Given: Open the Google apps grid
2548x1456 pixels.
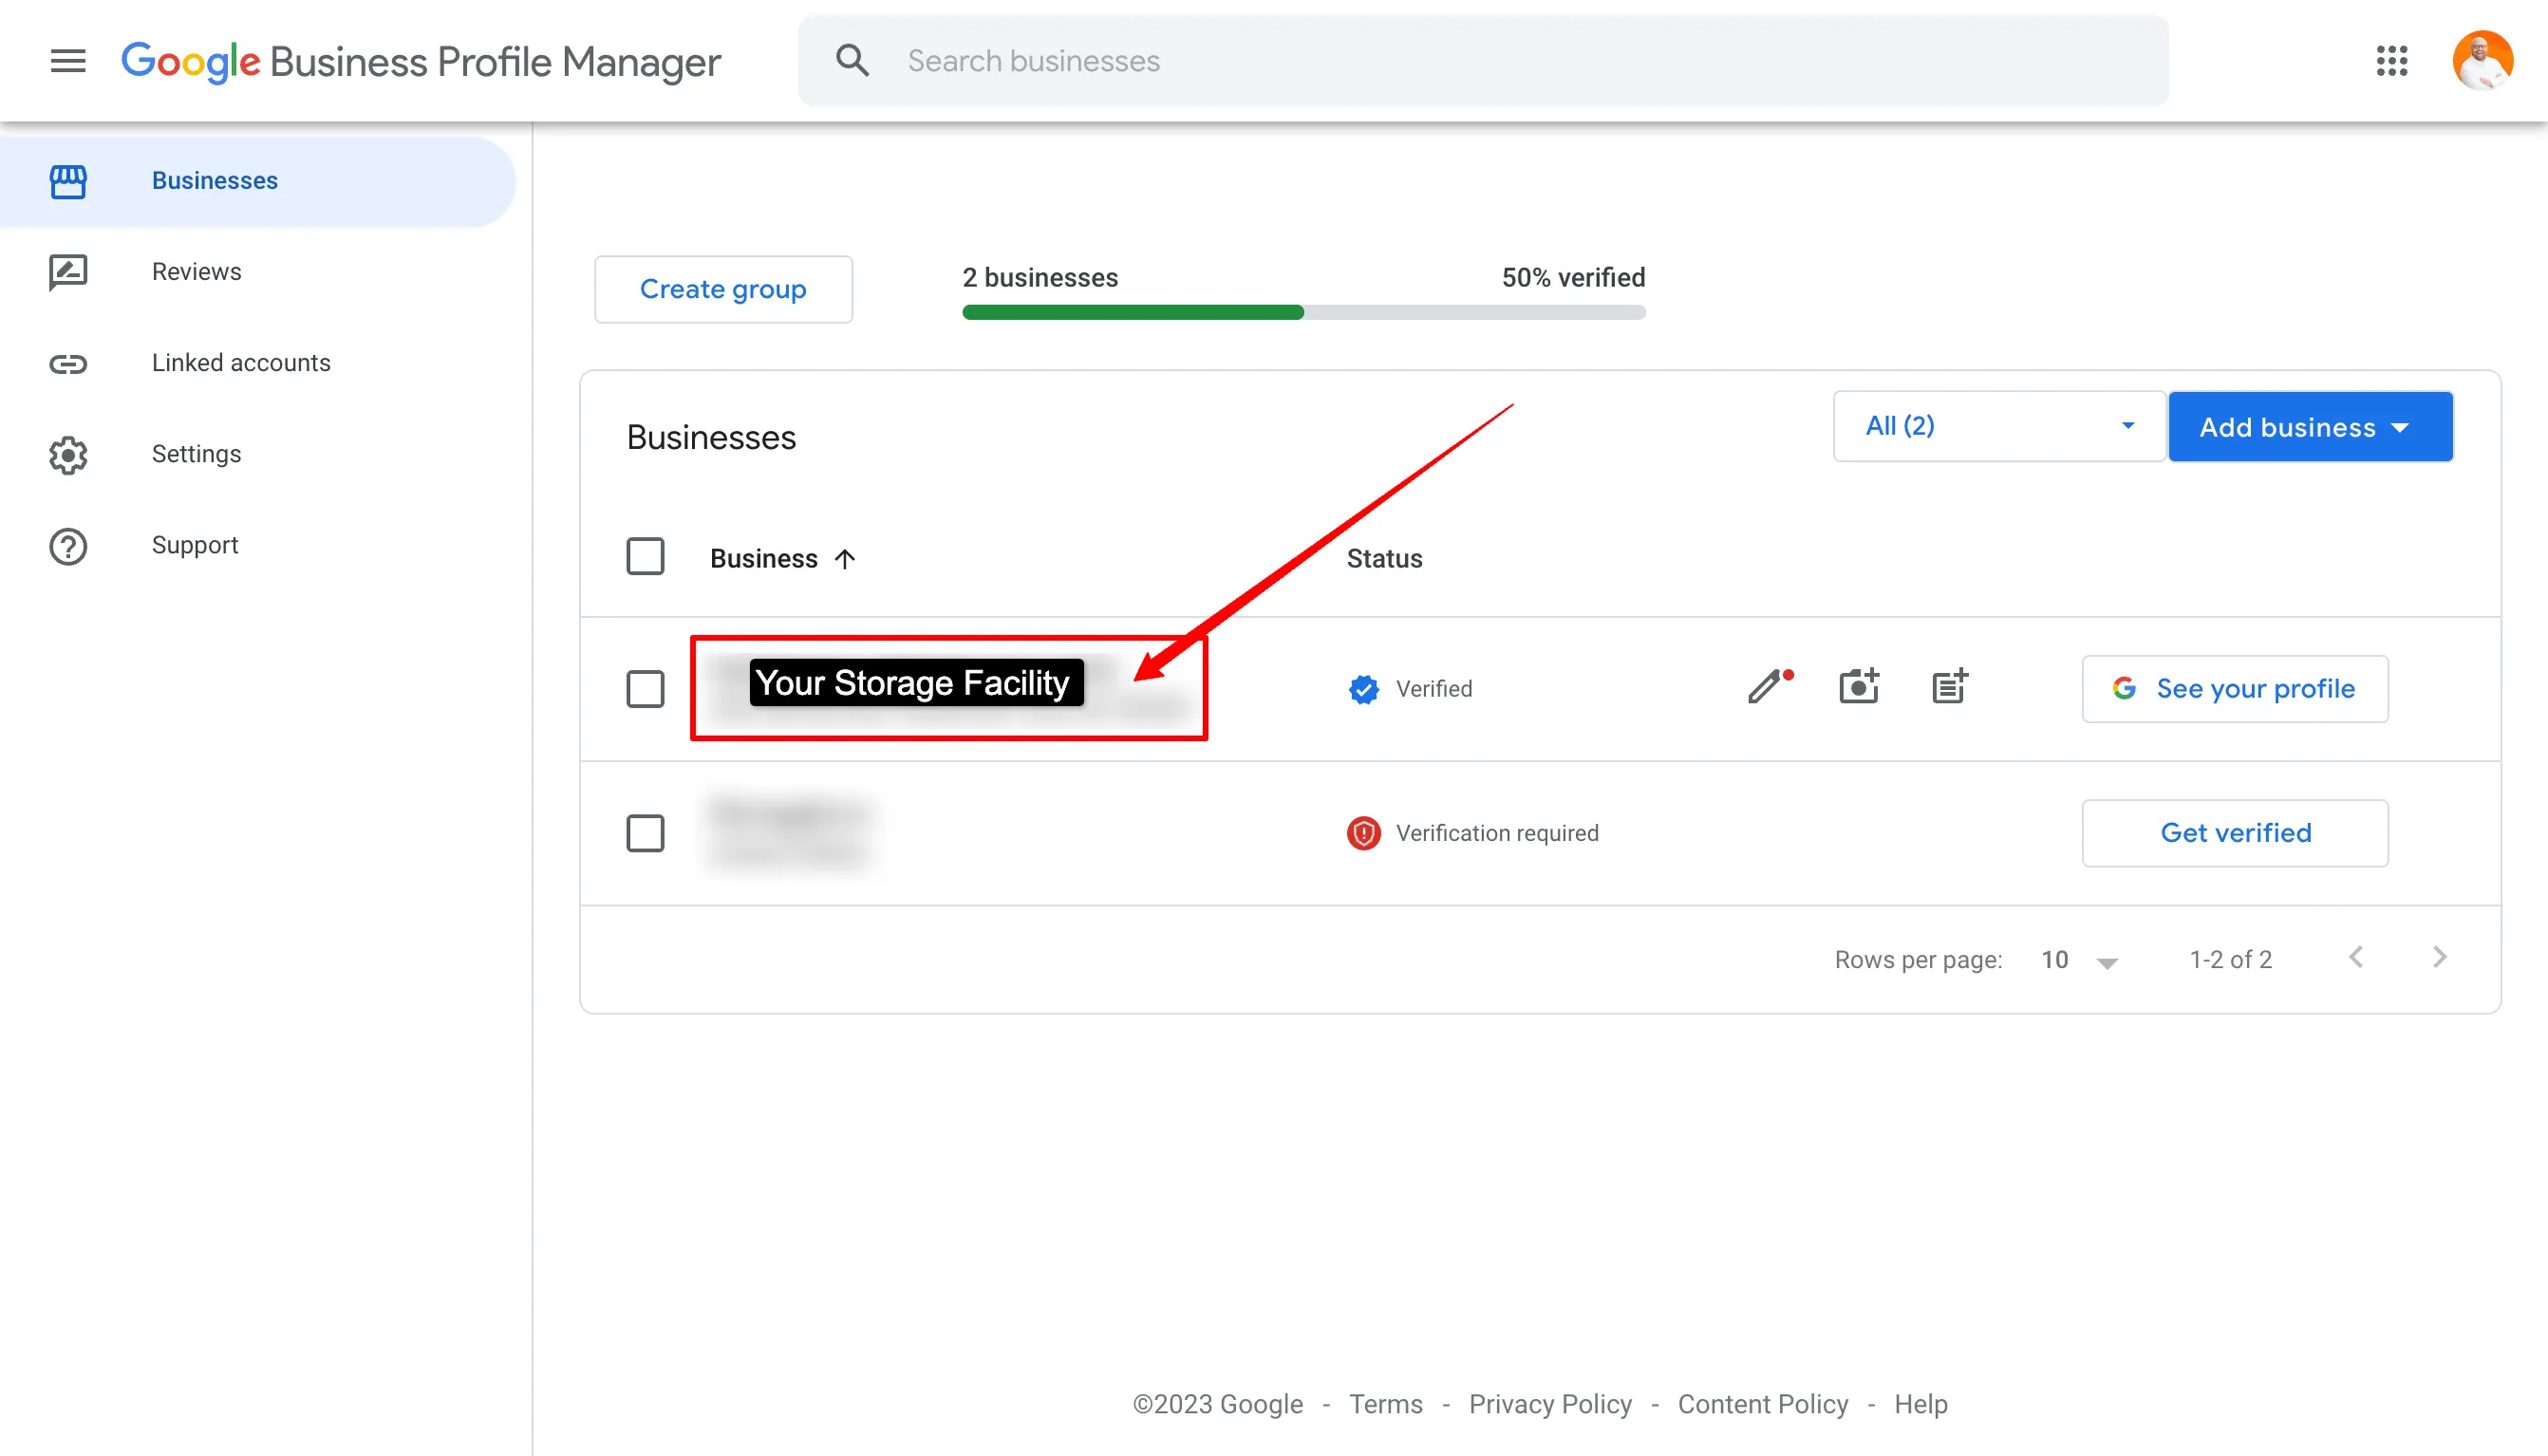Looking at the screenshot, I should click(x=2391, y=61).
